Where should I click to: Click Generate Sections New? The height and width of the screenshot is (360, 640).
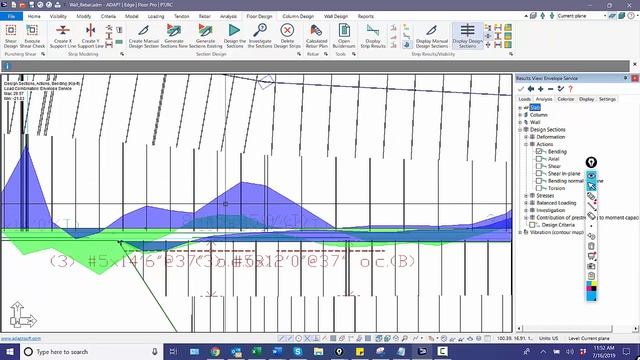point(174,36)
